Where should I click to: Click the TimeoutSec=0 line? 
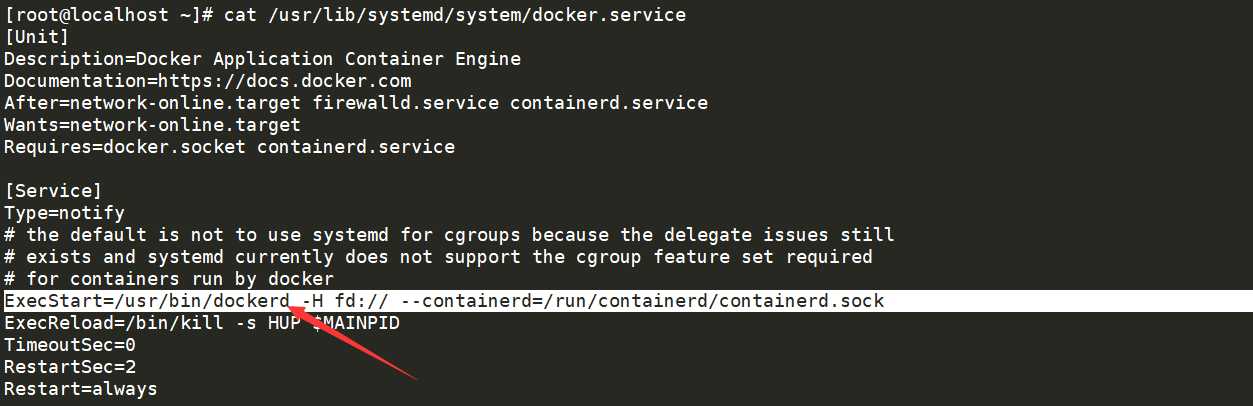tap(70, 345)
